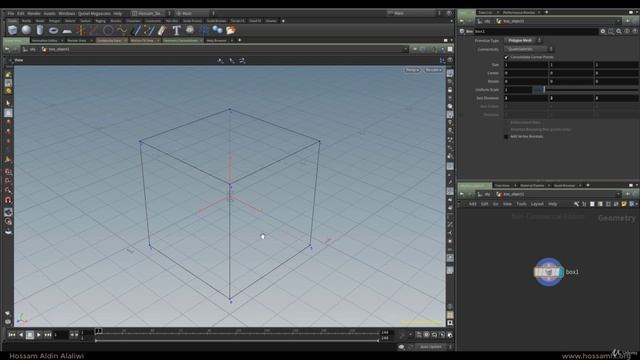Stop playback in the playbar

click(30, 335)
